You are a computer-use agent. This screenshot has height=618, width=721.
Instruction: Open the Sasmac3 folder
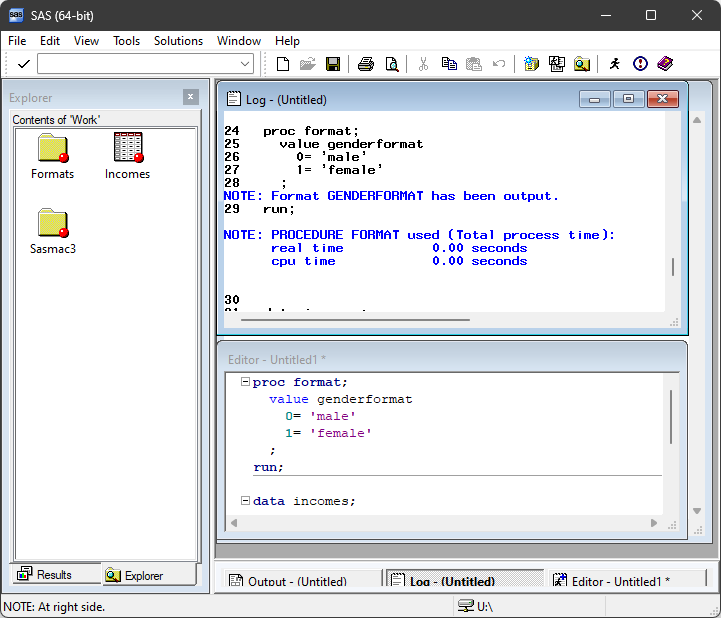52,224
